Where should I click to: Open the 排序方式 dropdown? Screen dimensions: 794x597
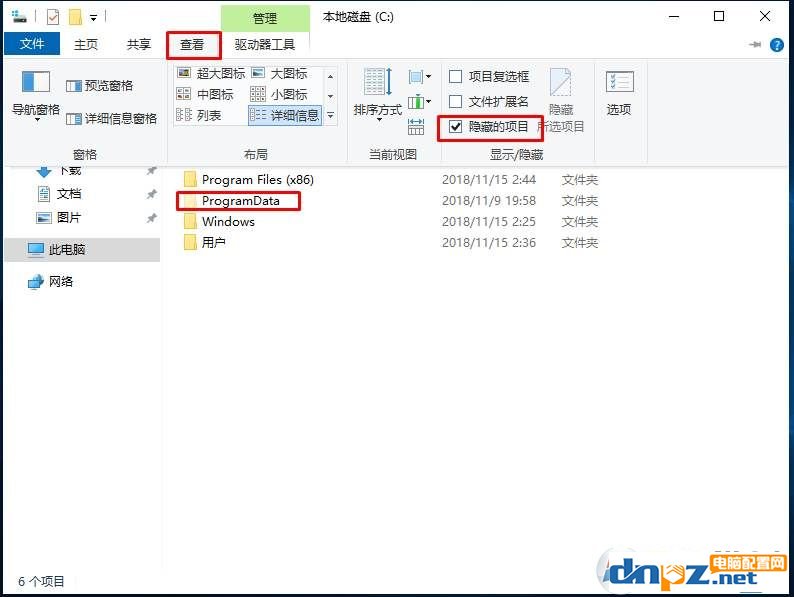pos(378,95)
